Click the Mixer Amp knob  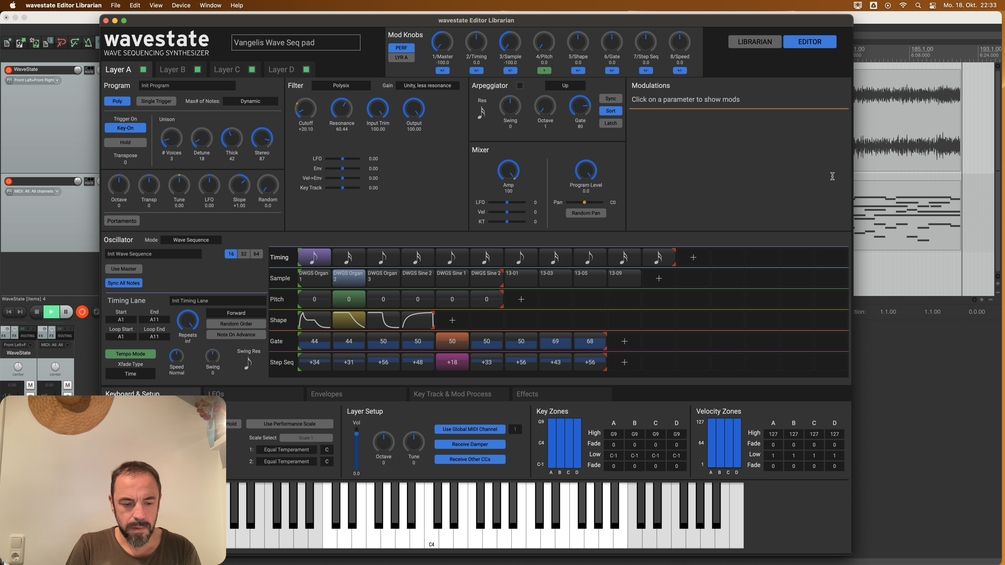pyautogui.click(x=508, y=170)
